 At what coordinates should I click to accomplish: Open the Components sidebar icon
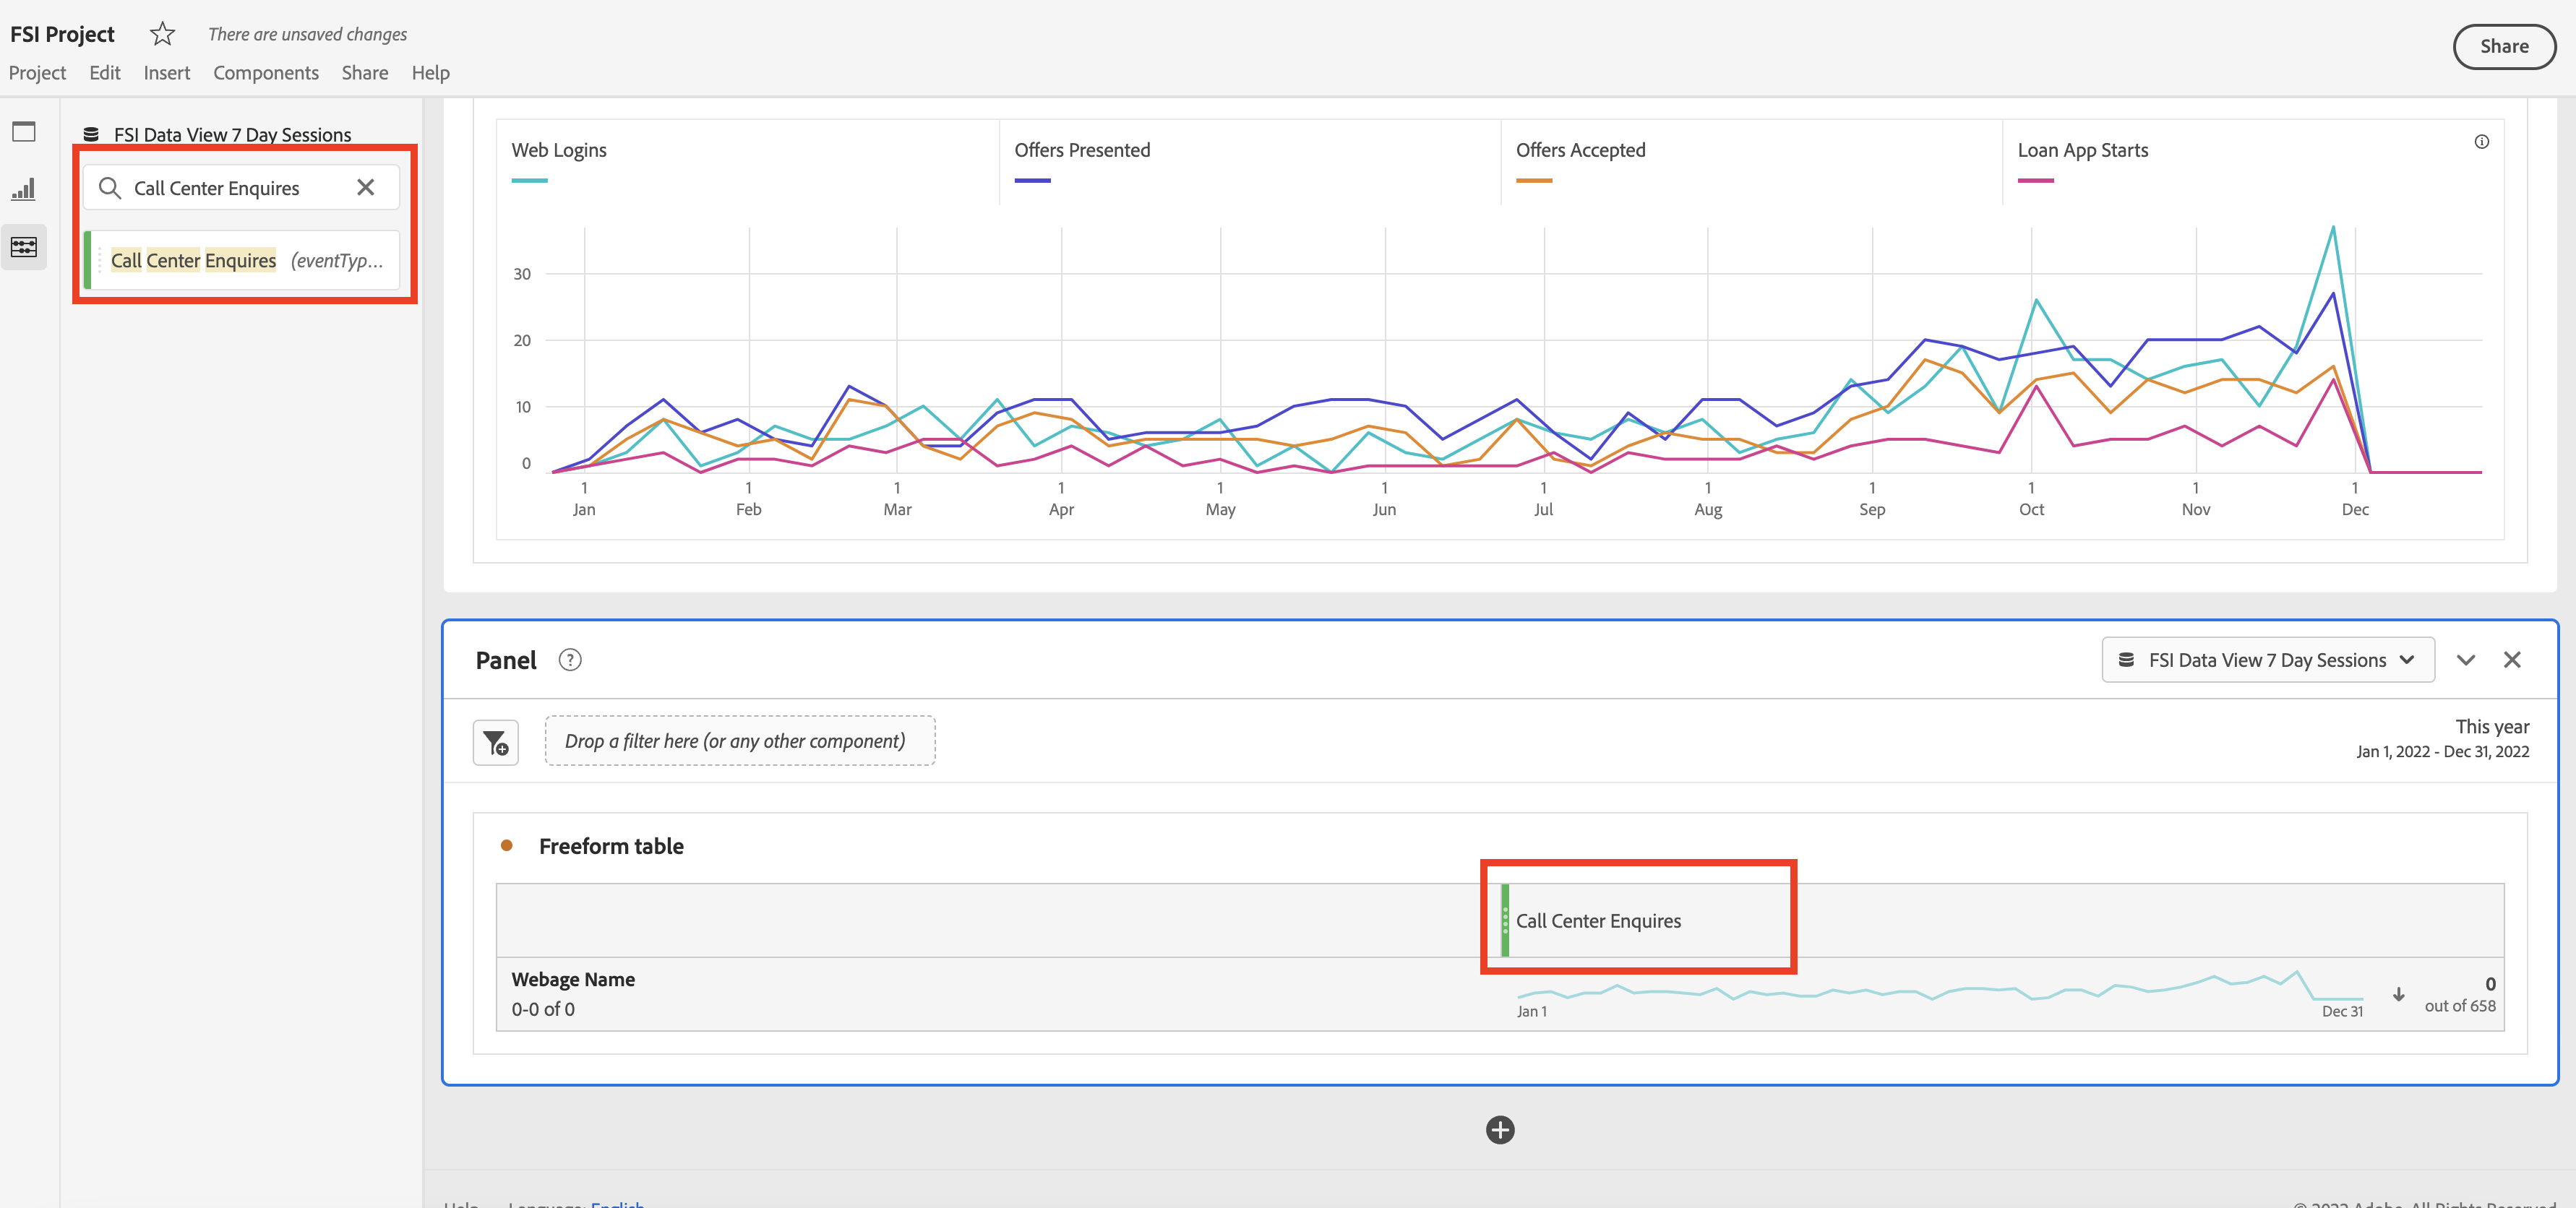24,247
